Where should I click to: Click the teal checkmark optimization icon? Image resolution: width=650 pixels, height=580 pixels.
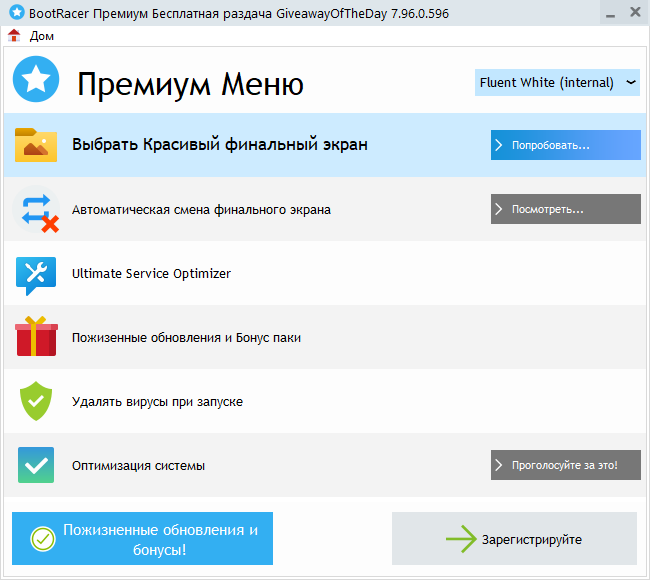click(36, 465)
